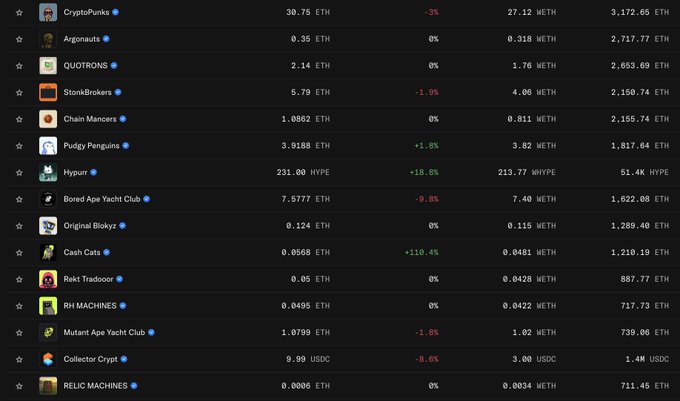Screen dimensions: 680x401
Task: Click the Original Blokyz collection icon
Action: (48, 226)
